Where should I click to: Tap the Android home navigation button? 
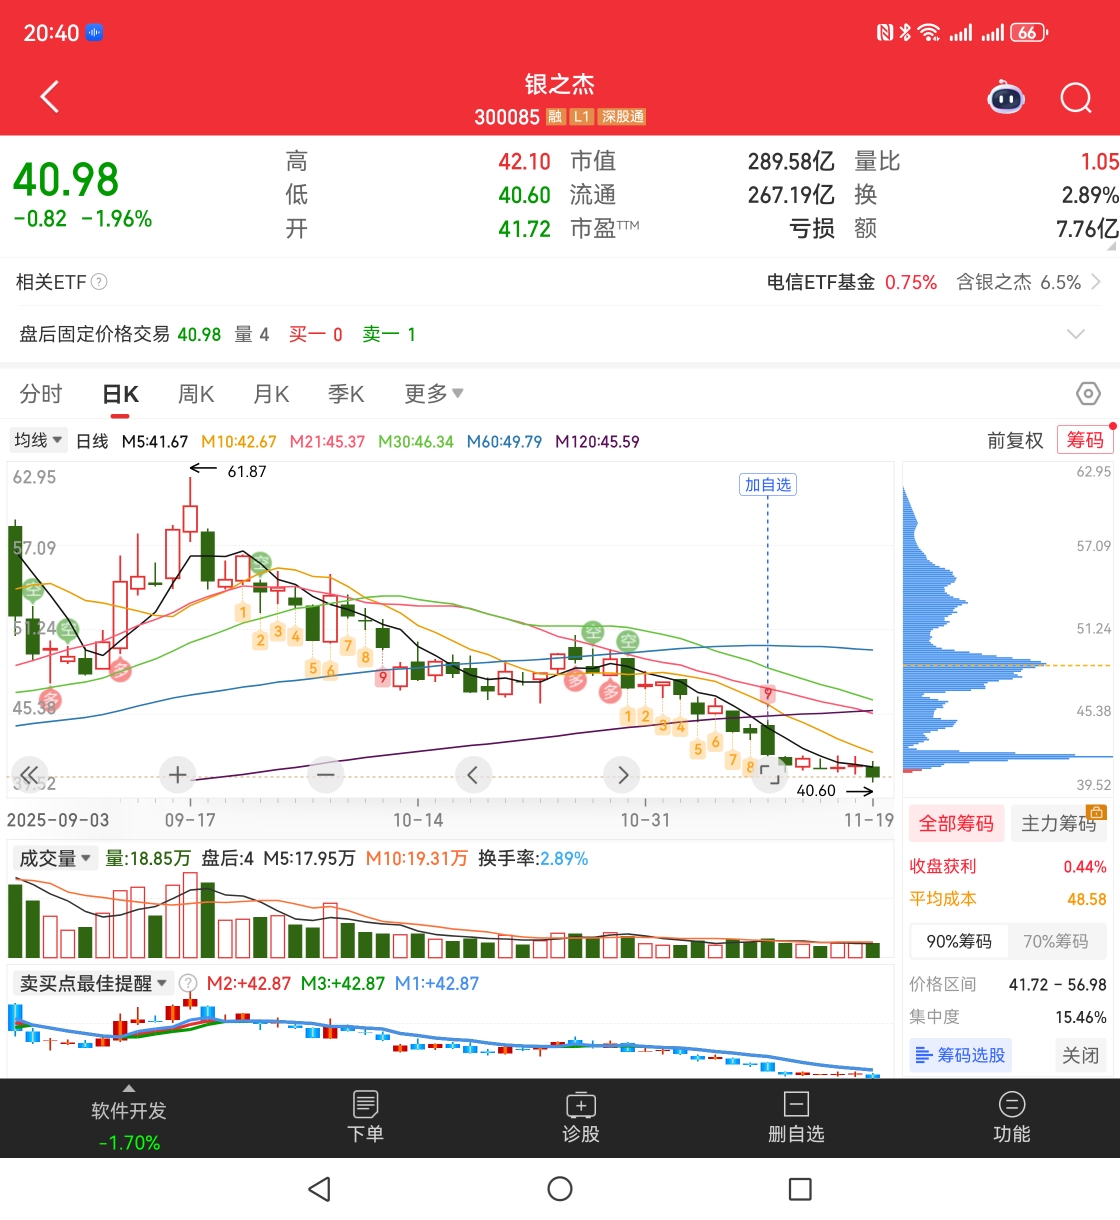pyautogui.click(x=560, y=1189)
